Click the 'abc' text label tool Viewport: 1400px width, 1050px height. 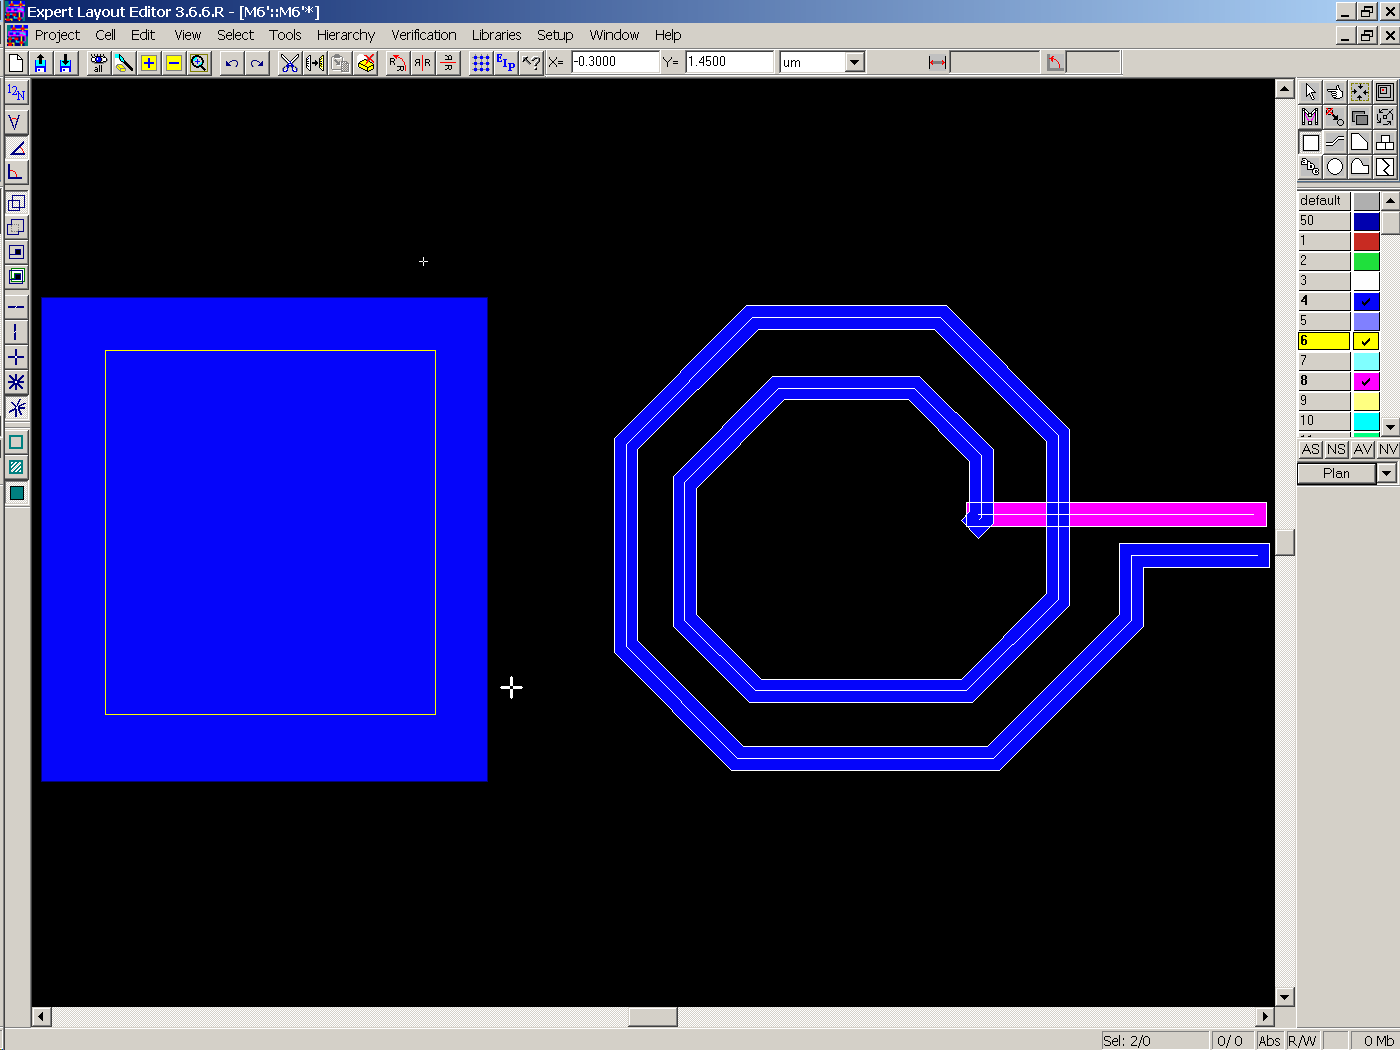point(1310,167)
